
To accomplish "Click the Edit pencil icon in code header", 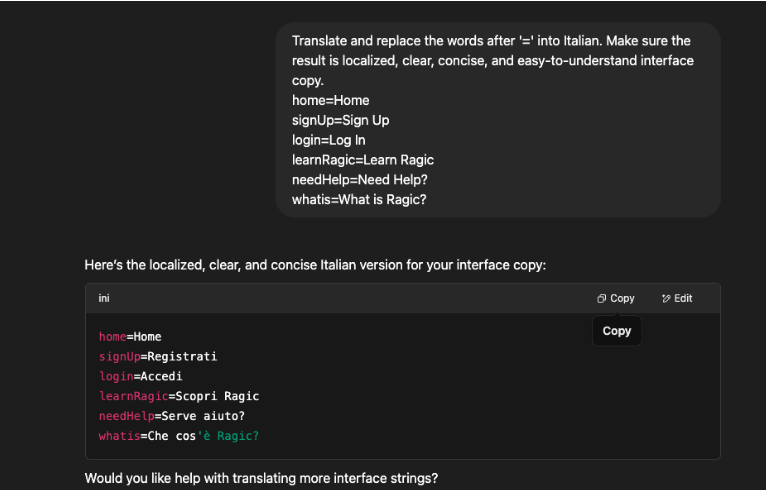I will pos(666,298).
